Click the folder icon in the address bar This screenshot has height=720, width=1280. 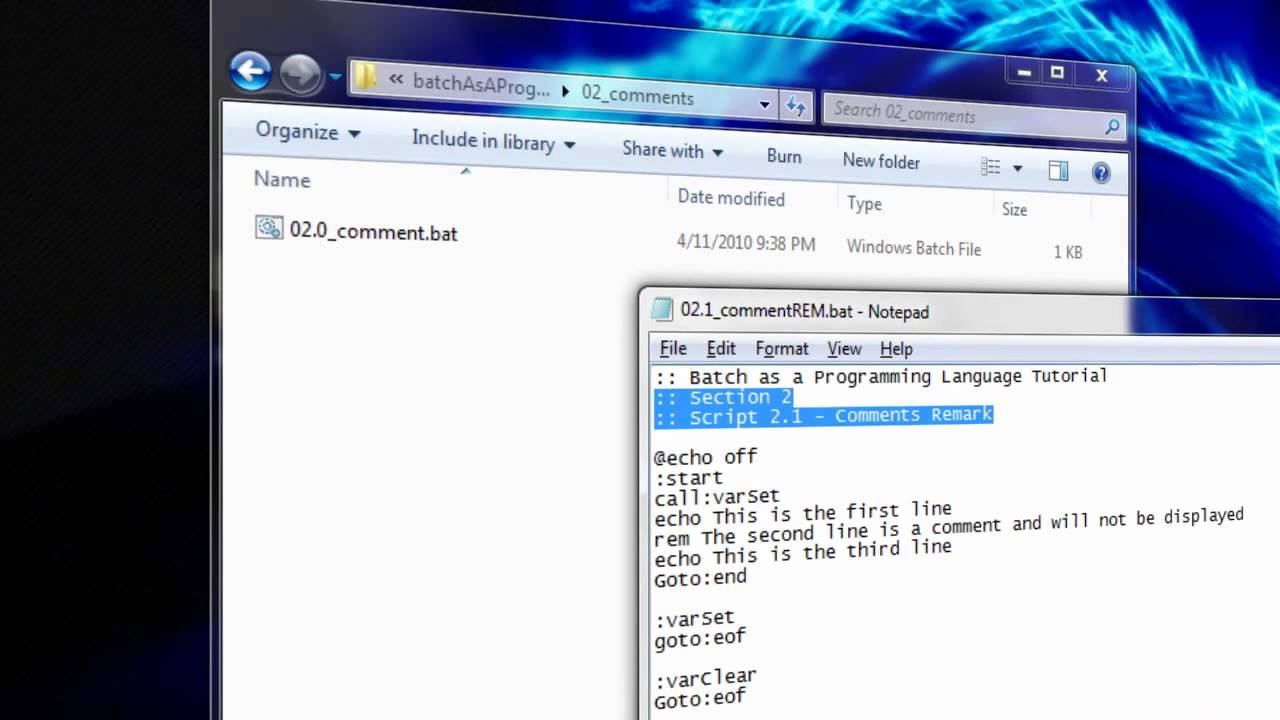point(366,77)
